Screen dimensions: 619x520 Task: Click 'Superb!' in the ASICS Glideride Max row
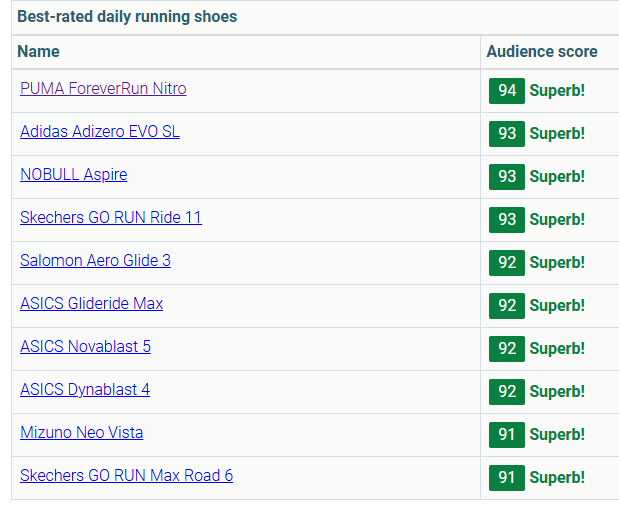(x=557, y=306)
